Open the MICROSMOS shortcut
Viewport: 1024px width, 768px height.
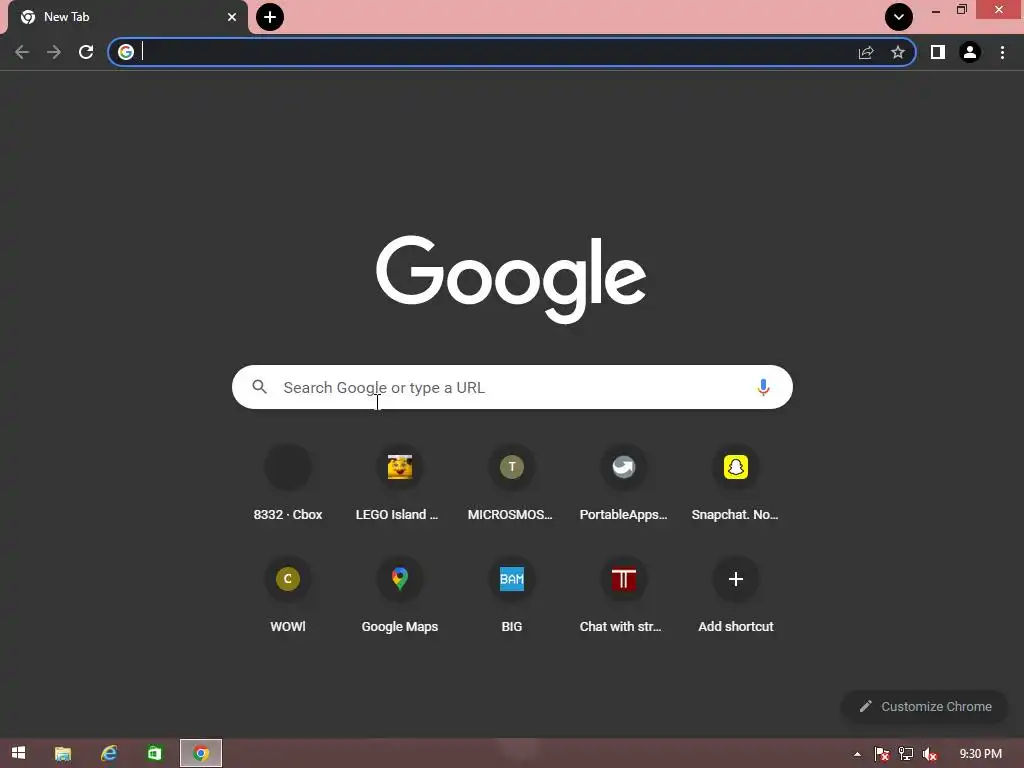coord(511,483)
